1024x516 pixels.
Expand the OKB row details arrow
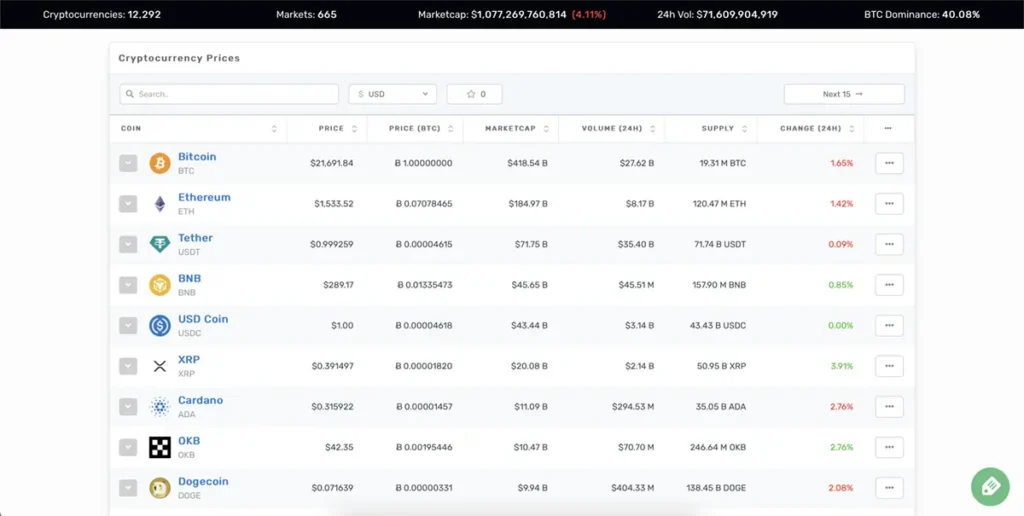click(x=128, y=447)
